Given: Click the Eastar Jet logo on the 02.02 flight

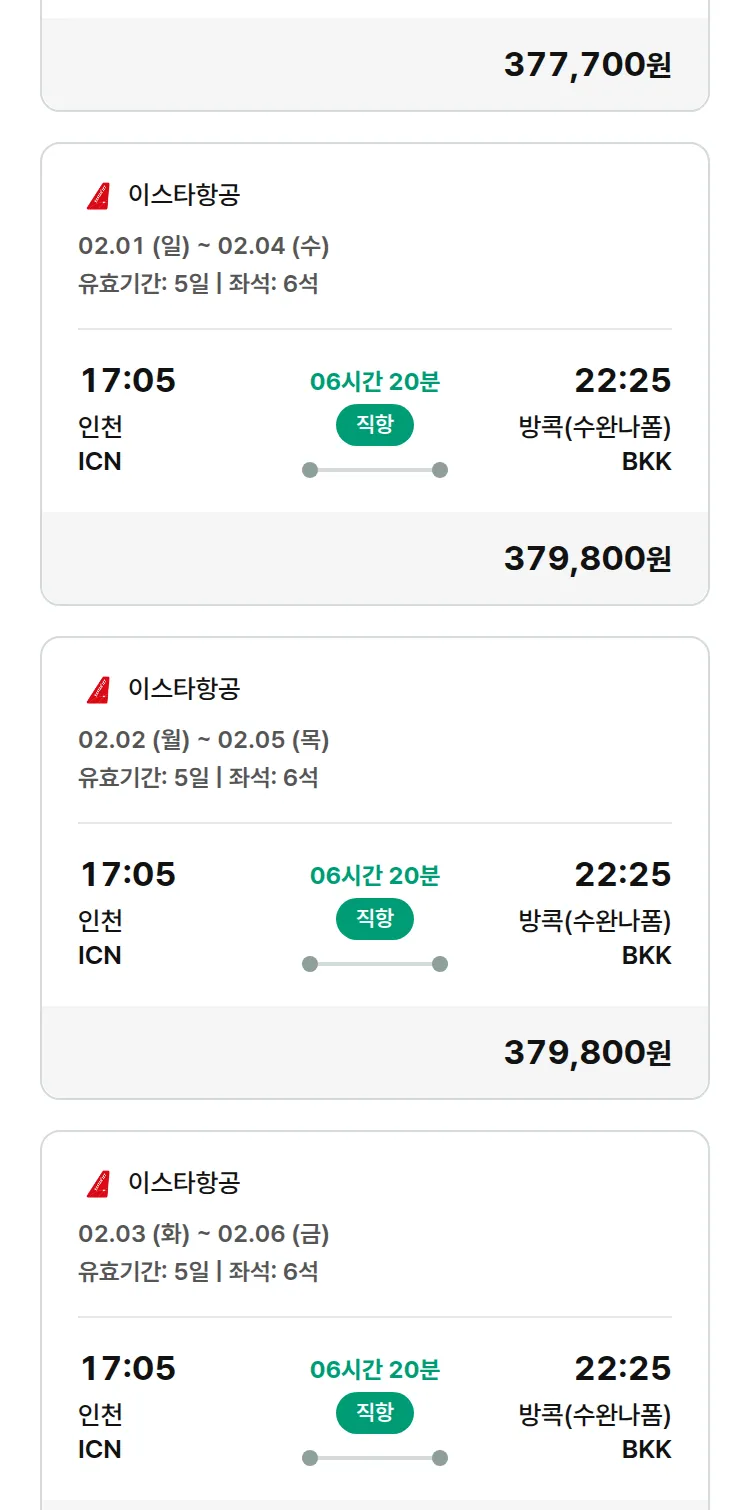Looking at the screenshot, I should pos(98,690).
